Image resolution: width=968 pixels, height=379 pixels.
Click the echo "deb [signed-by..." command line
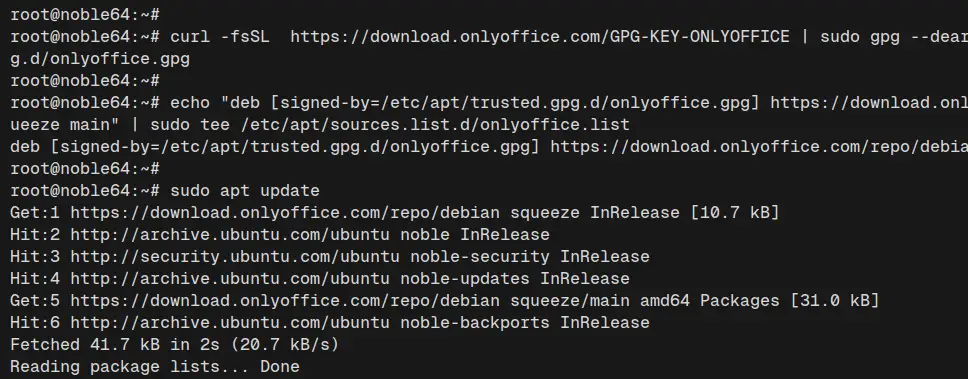(569, 102)
